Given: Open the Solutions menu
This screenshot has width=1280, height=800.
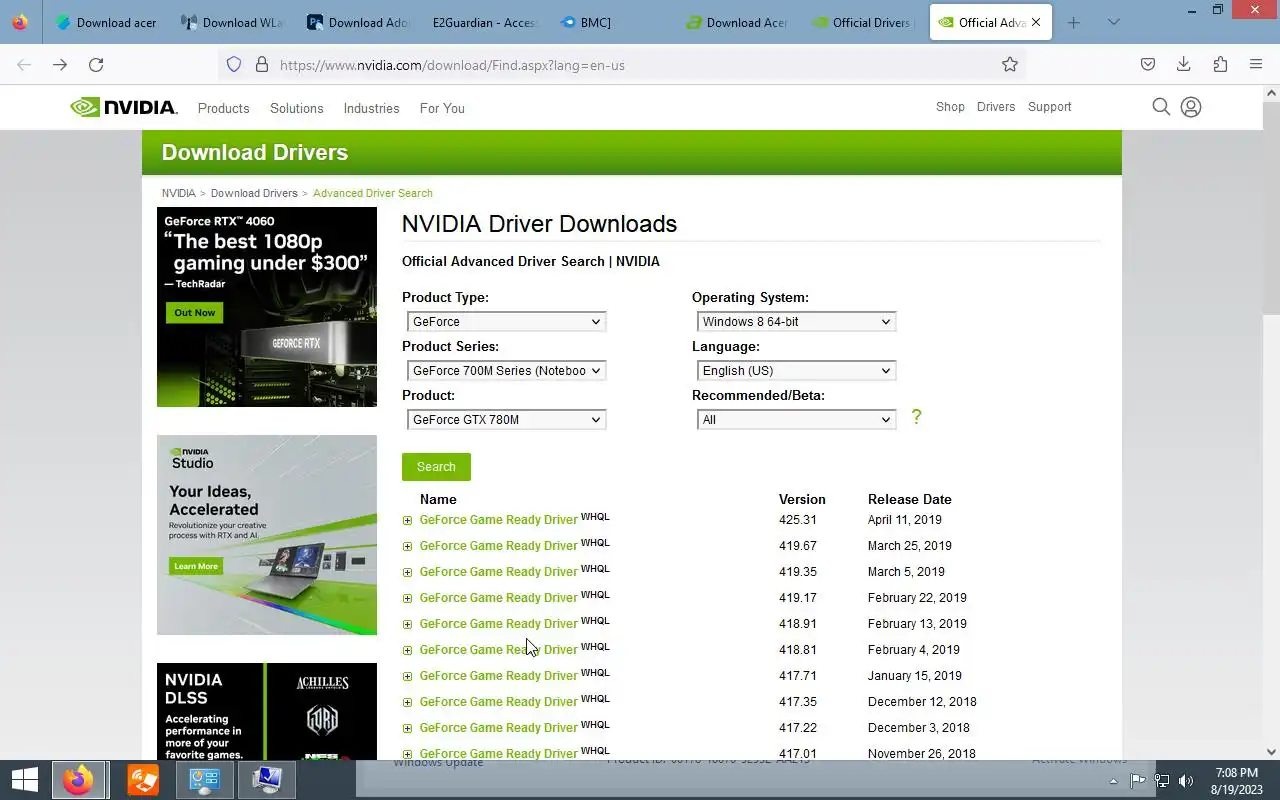Looking at the screenshot, I should coord(296,108).
